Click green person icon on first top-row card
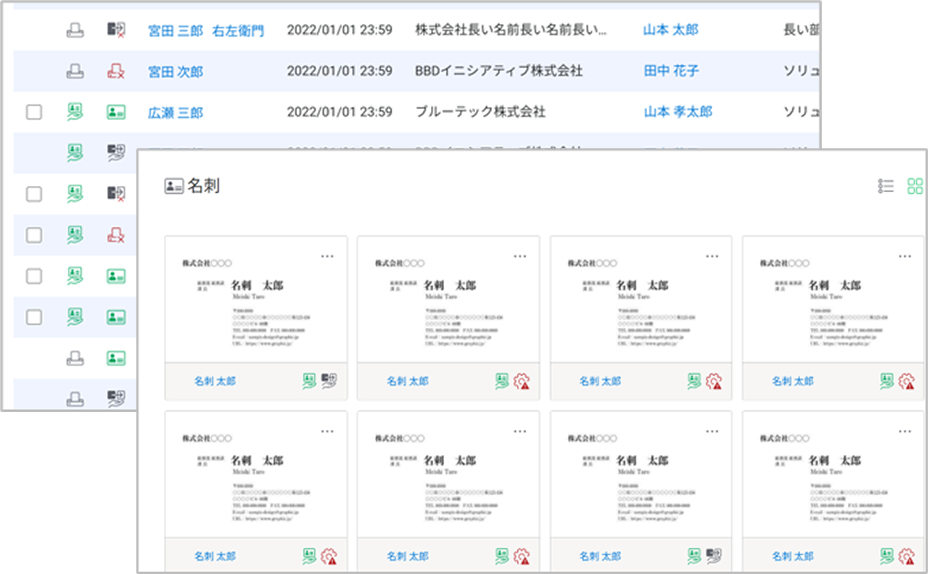This screenshot has width=928, height=574. point(309,381)
